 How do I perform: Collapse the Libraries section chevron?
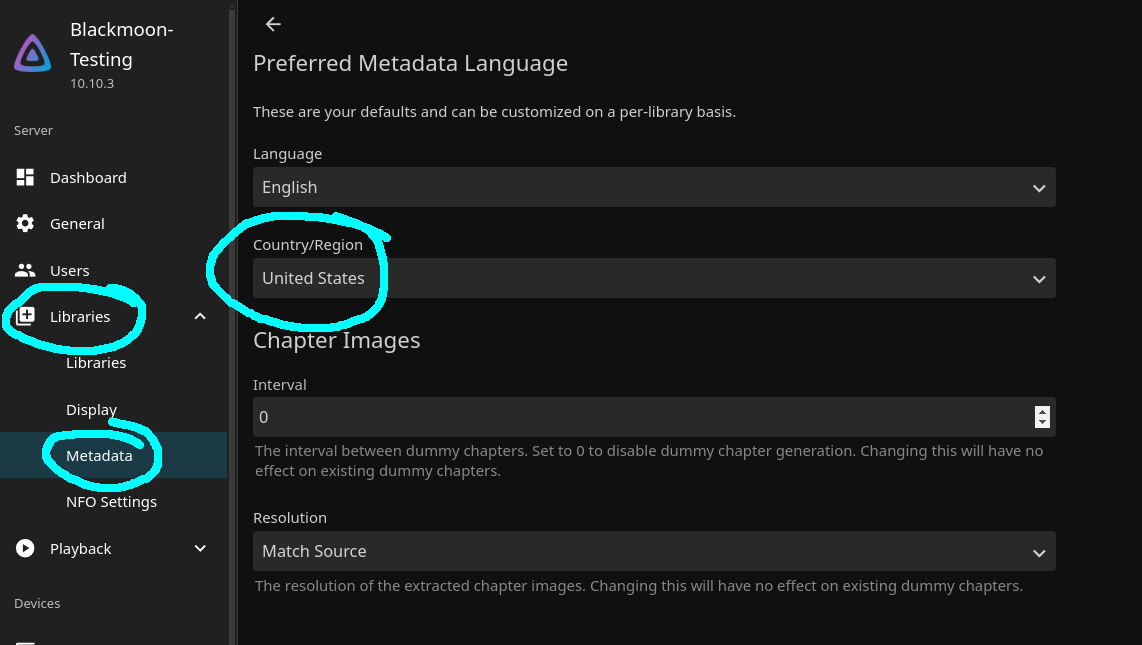200,317
